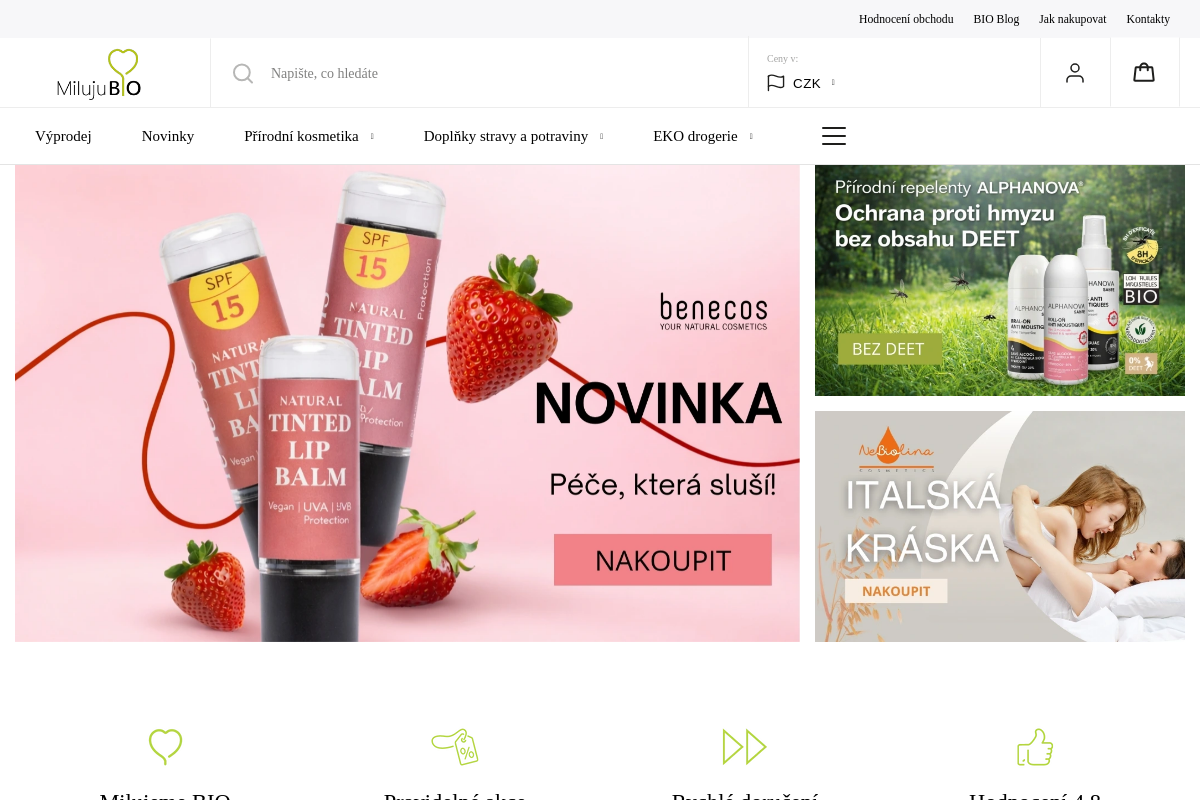Viewport: 1200px width, 800px height.
Task: Click the discount tags icon
Action: pyautogui.click(x=455, y=747)
